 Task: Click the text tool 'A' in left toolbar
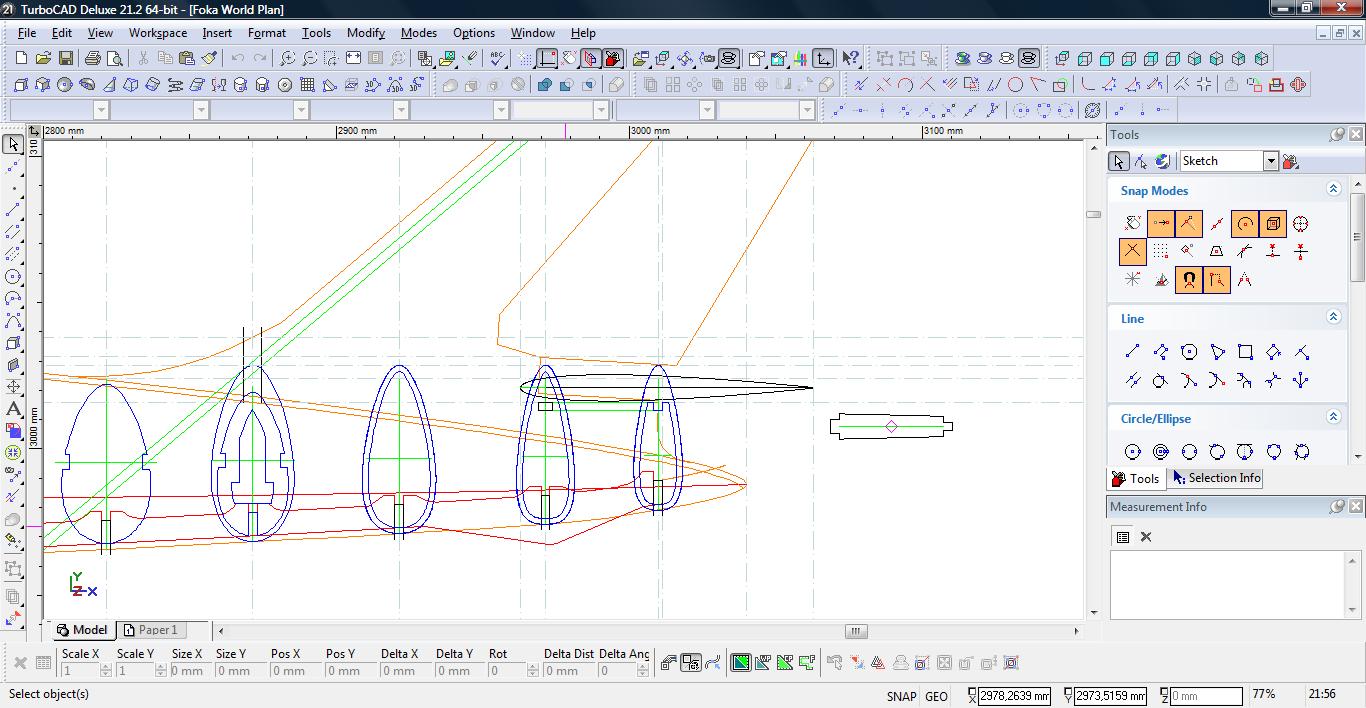pyautogui.click(x=13, y=409)
